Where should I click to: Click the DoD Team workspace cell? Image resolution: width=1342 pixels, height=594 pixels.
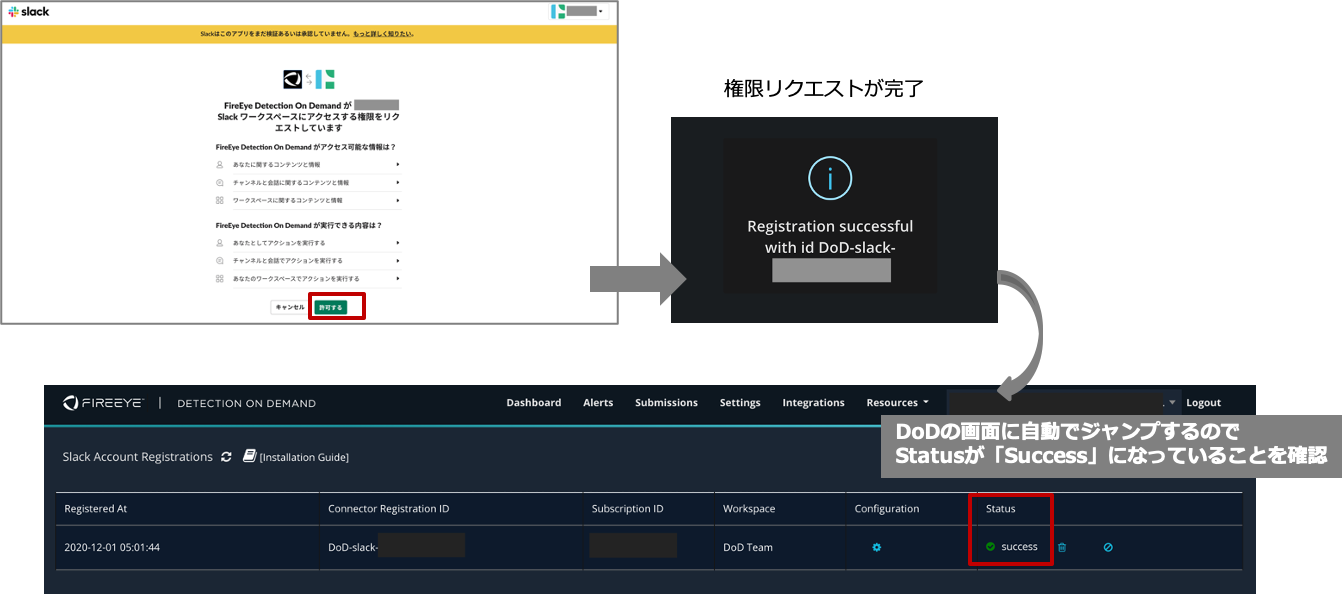[748, 547]
